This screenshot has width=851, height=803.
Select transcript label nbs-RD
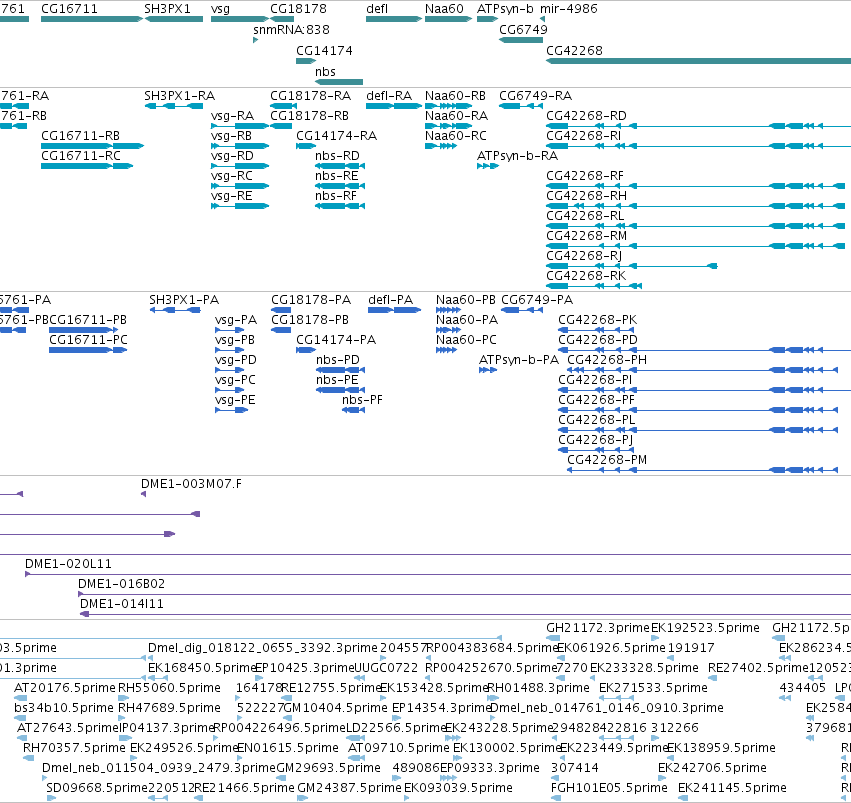tap(337, 156)
